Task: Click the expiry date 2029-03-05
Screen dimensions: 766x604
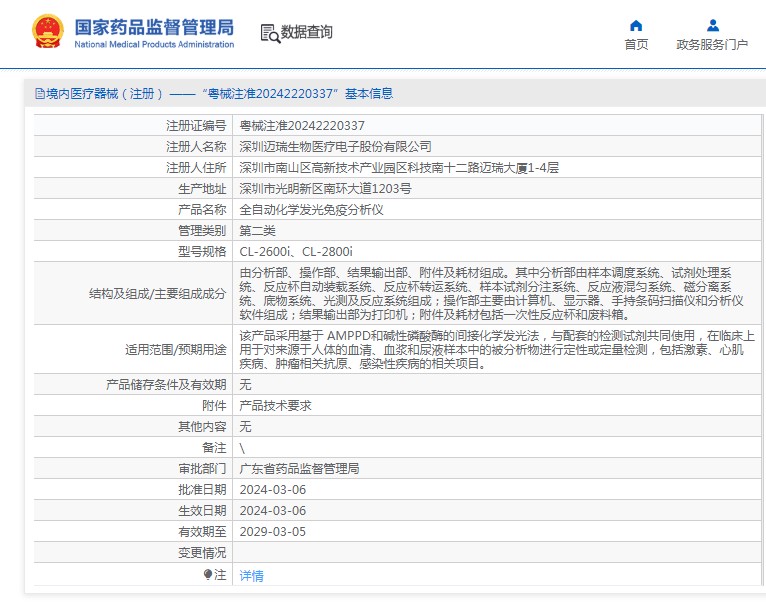Action: click(x=272, y=531)
